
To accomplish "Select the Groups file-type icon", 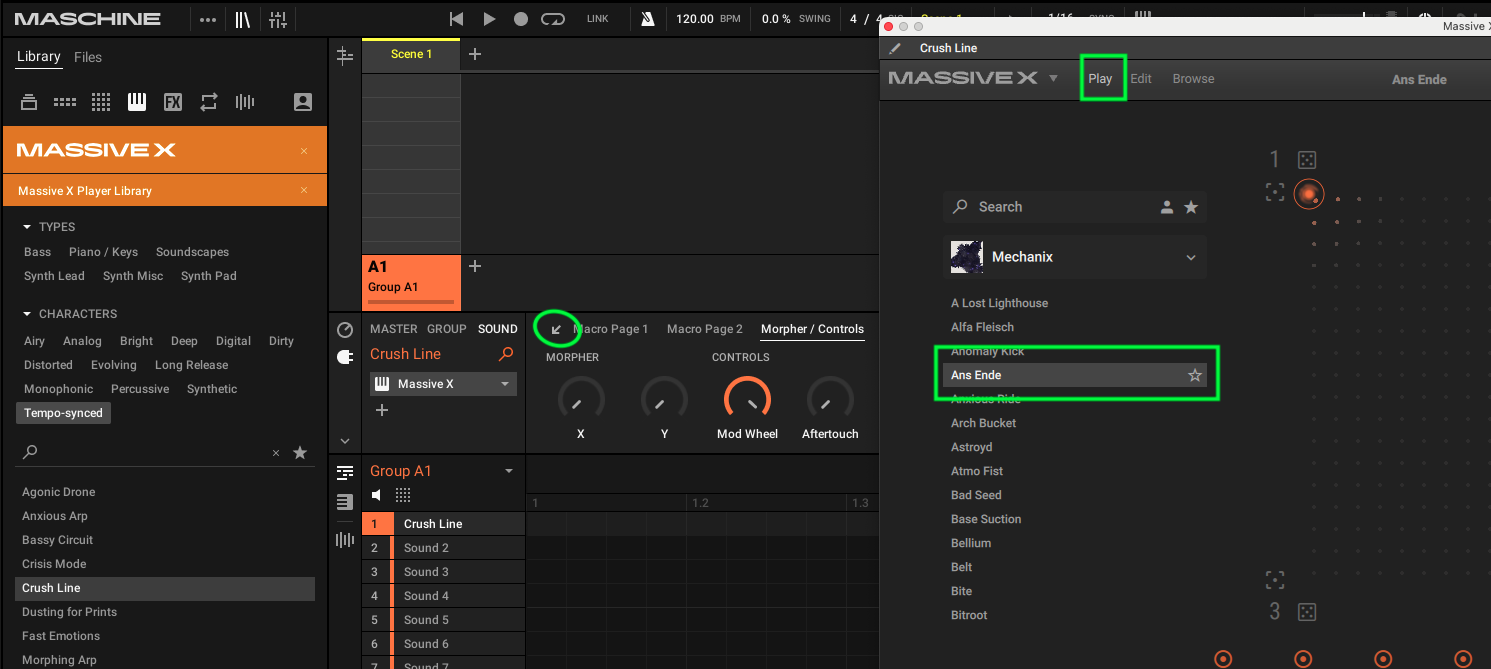I will (65, 102).
